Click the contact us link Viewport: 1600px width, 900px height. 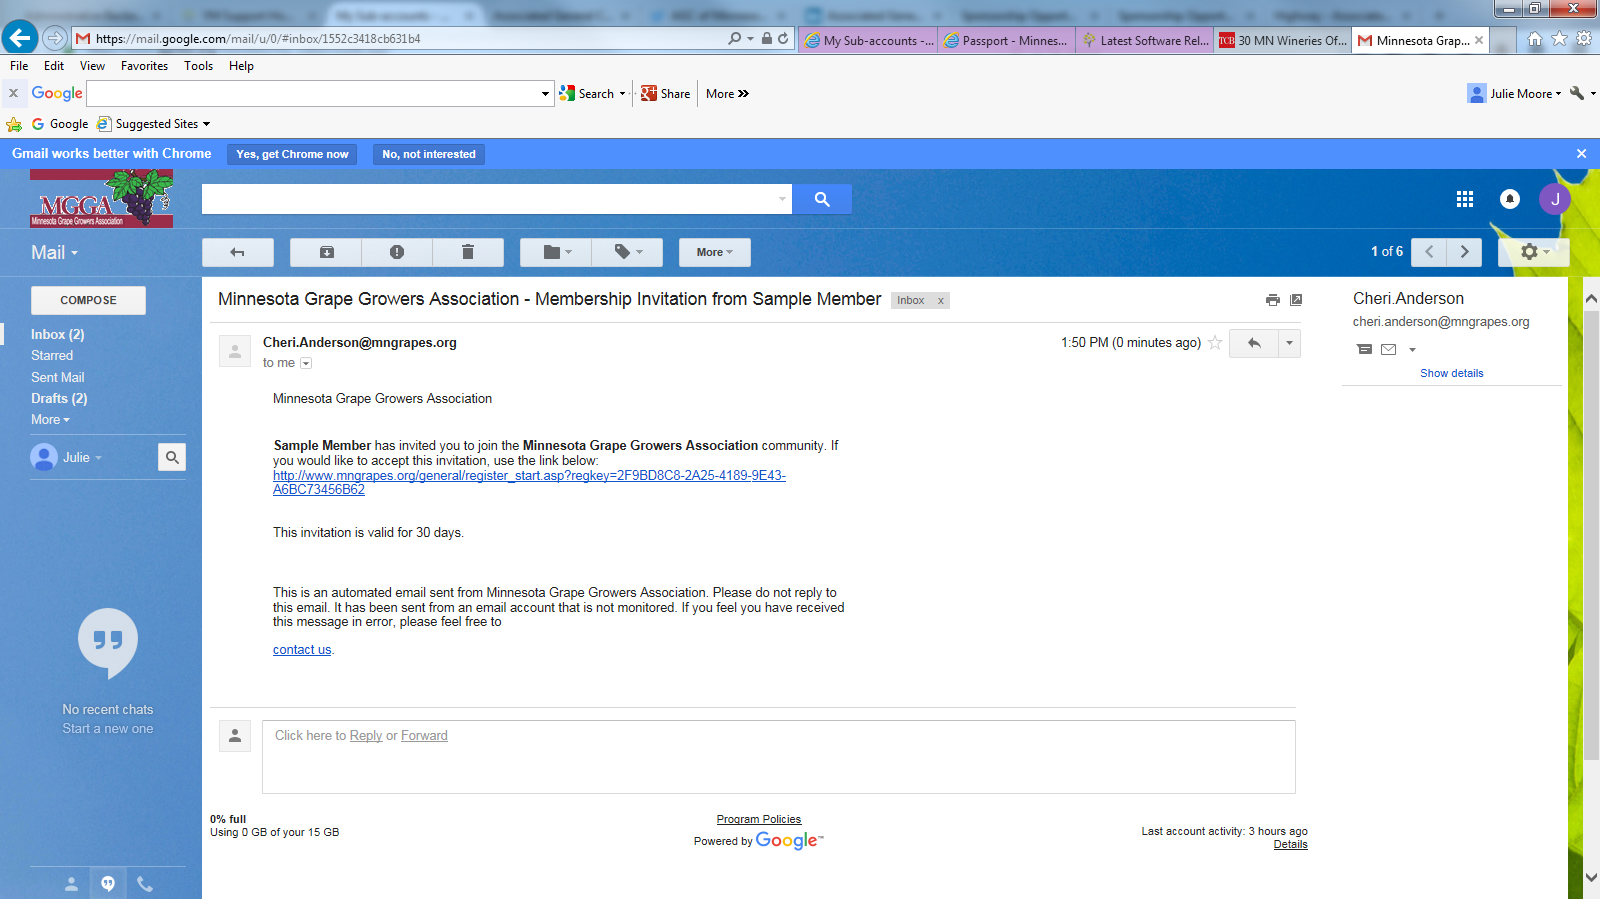(x=302, y=650)
